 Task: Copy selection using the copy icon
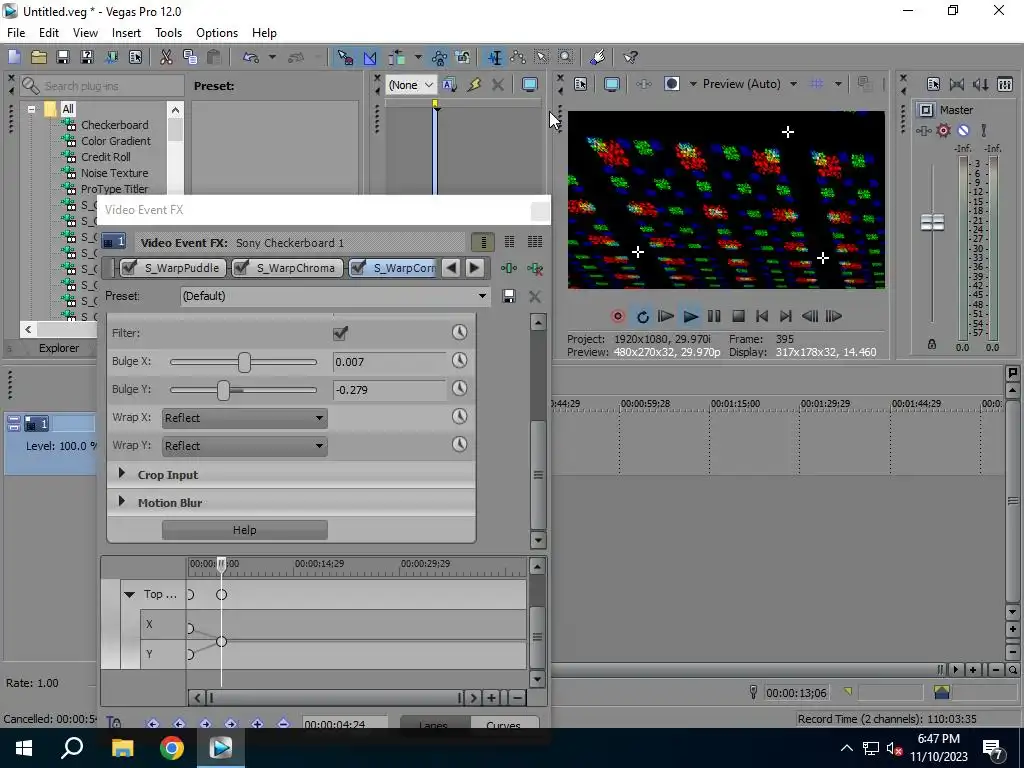point(190,57)
